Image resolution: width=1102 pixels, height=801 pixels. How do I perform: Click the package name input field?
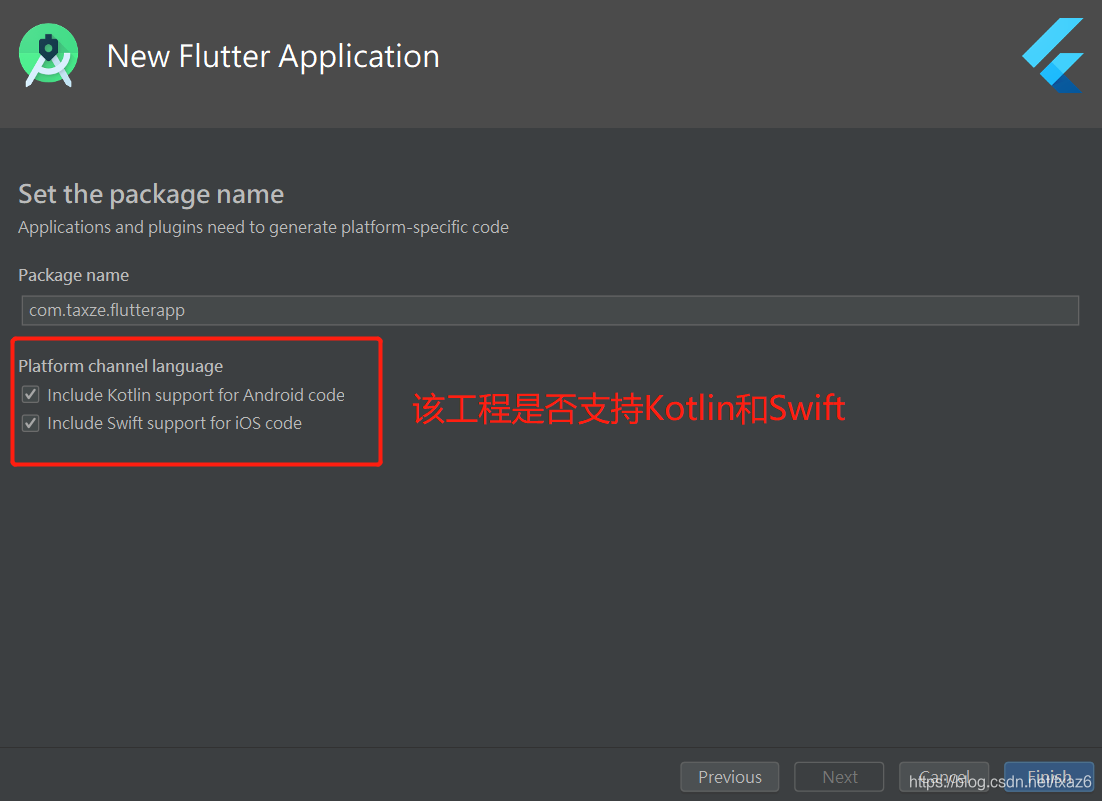(x=549, y=310)
